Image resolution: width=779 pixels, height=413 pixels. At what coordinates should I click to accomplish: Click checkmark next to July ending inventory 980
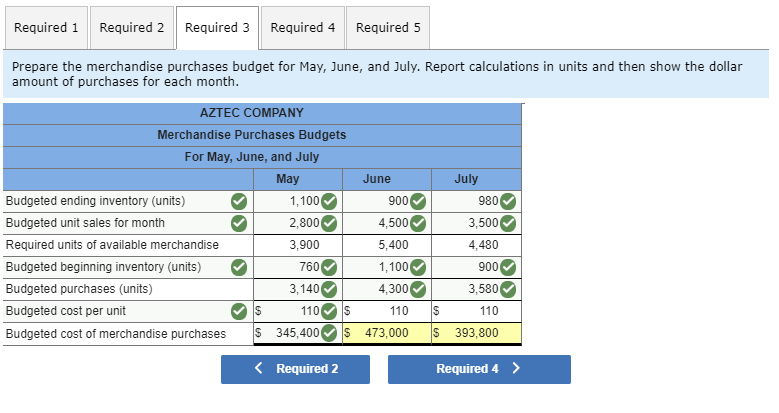508,202
